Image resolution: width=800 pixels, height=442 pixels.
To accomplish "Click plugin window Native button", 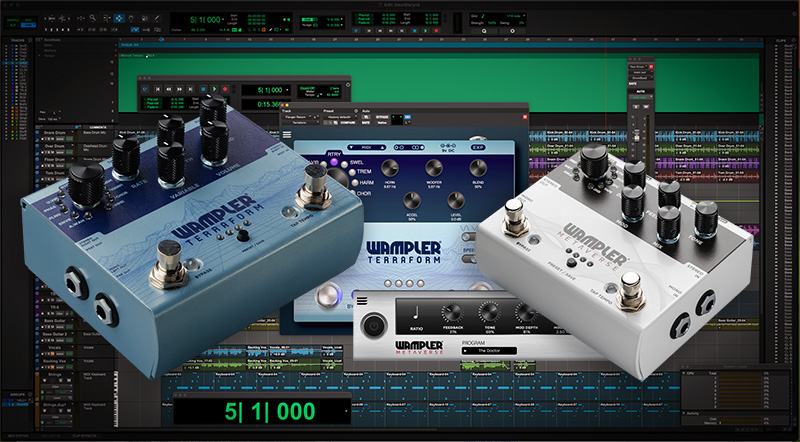I will pyautogui.click(x=382, y=122).
